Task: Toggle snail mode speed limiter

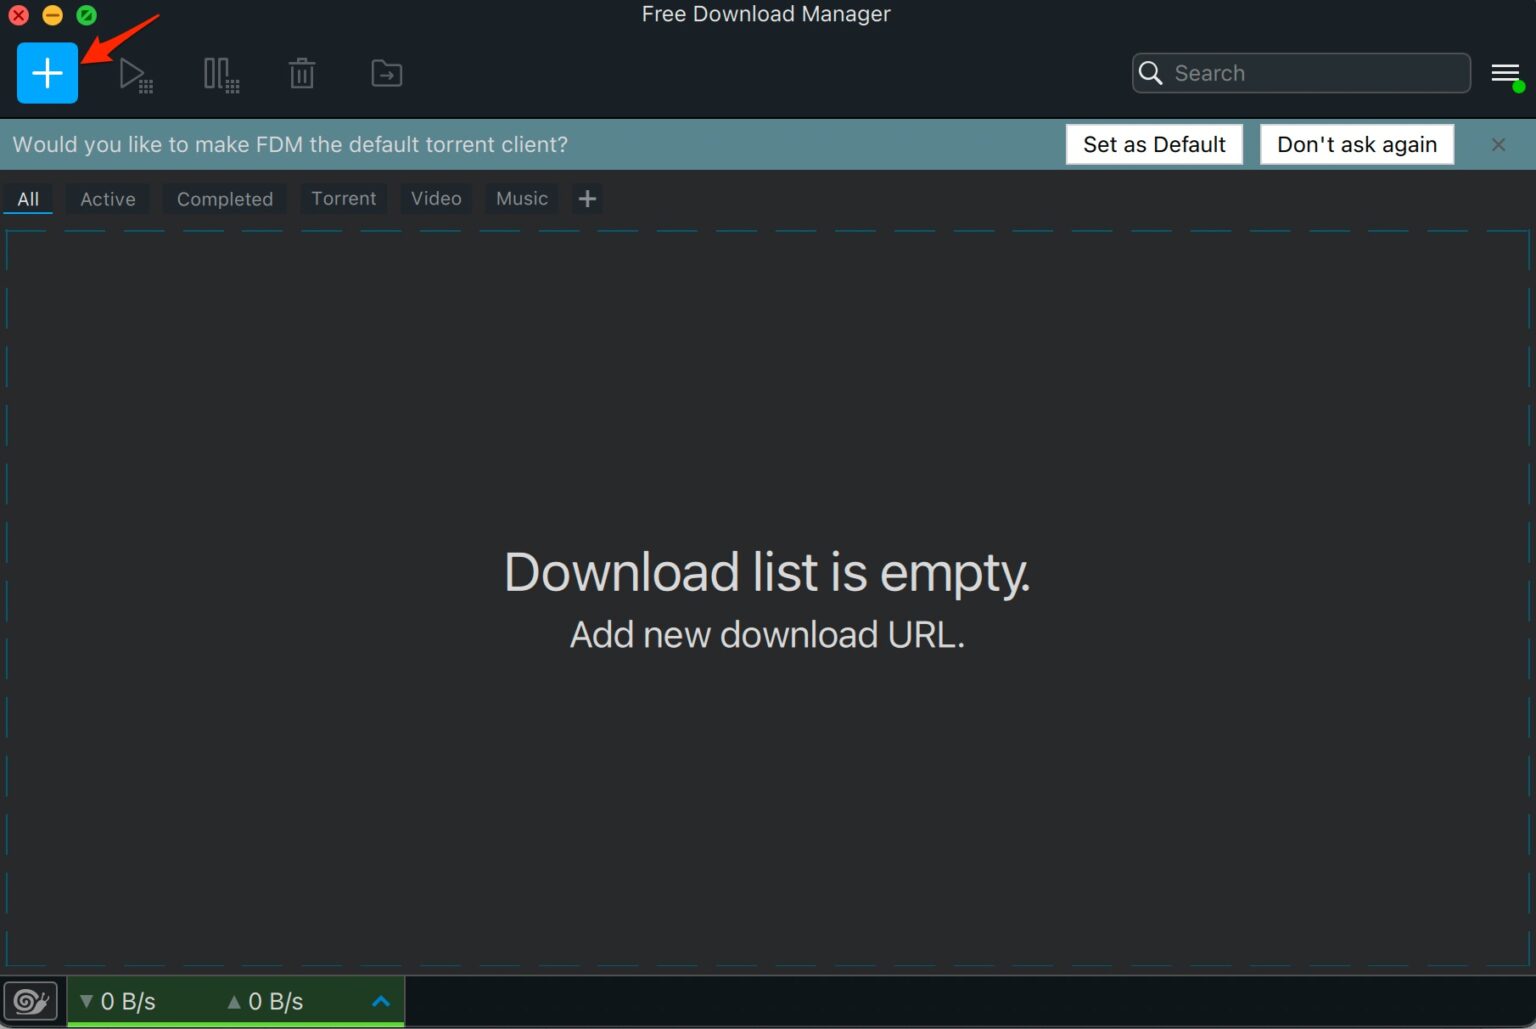Action: 30,1000
